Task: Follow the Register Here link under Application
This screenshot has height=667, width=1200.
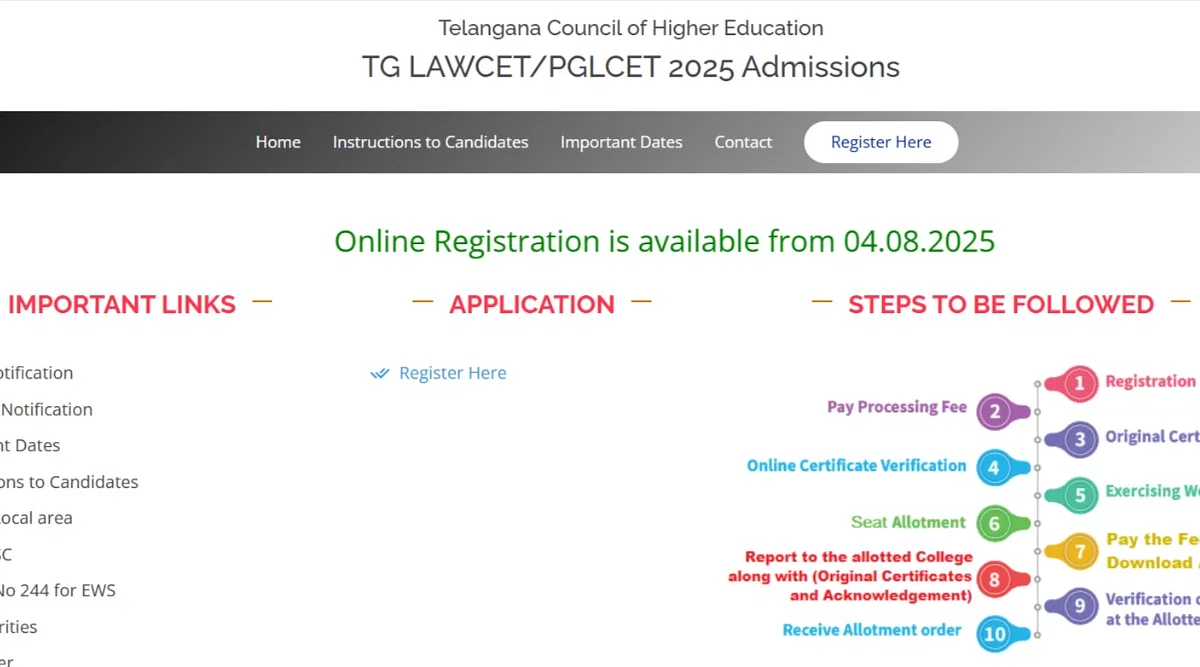Action: pos(453,373)
